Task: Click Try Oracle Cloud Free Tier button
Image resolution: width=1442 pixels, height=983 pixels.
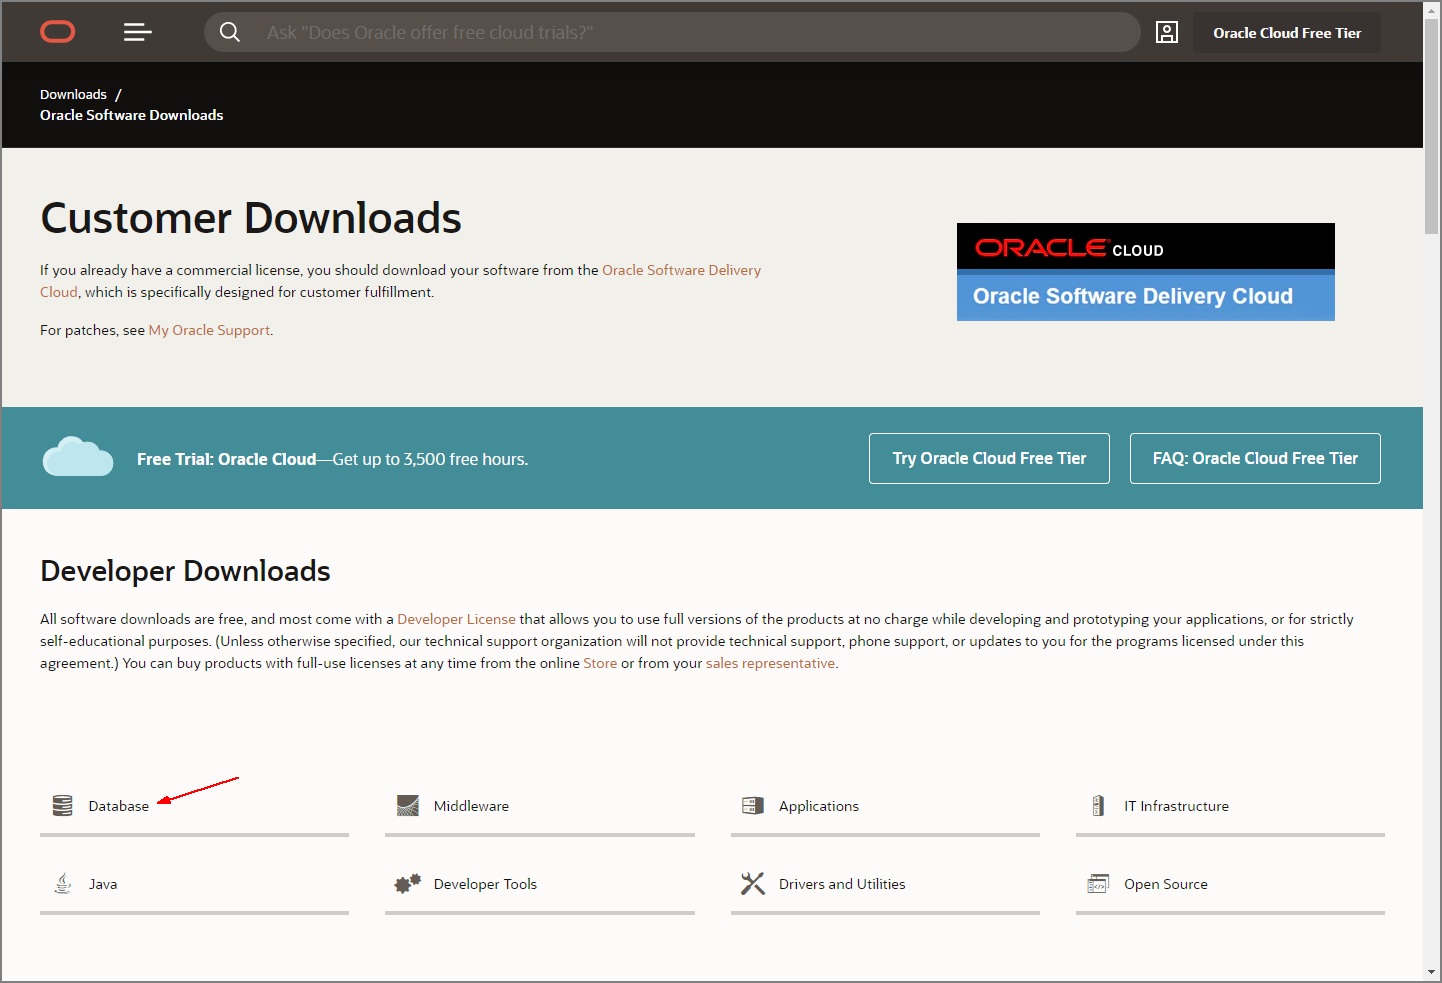Action: click(x=989, y=458)
